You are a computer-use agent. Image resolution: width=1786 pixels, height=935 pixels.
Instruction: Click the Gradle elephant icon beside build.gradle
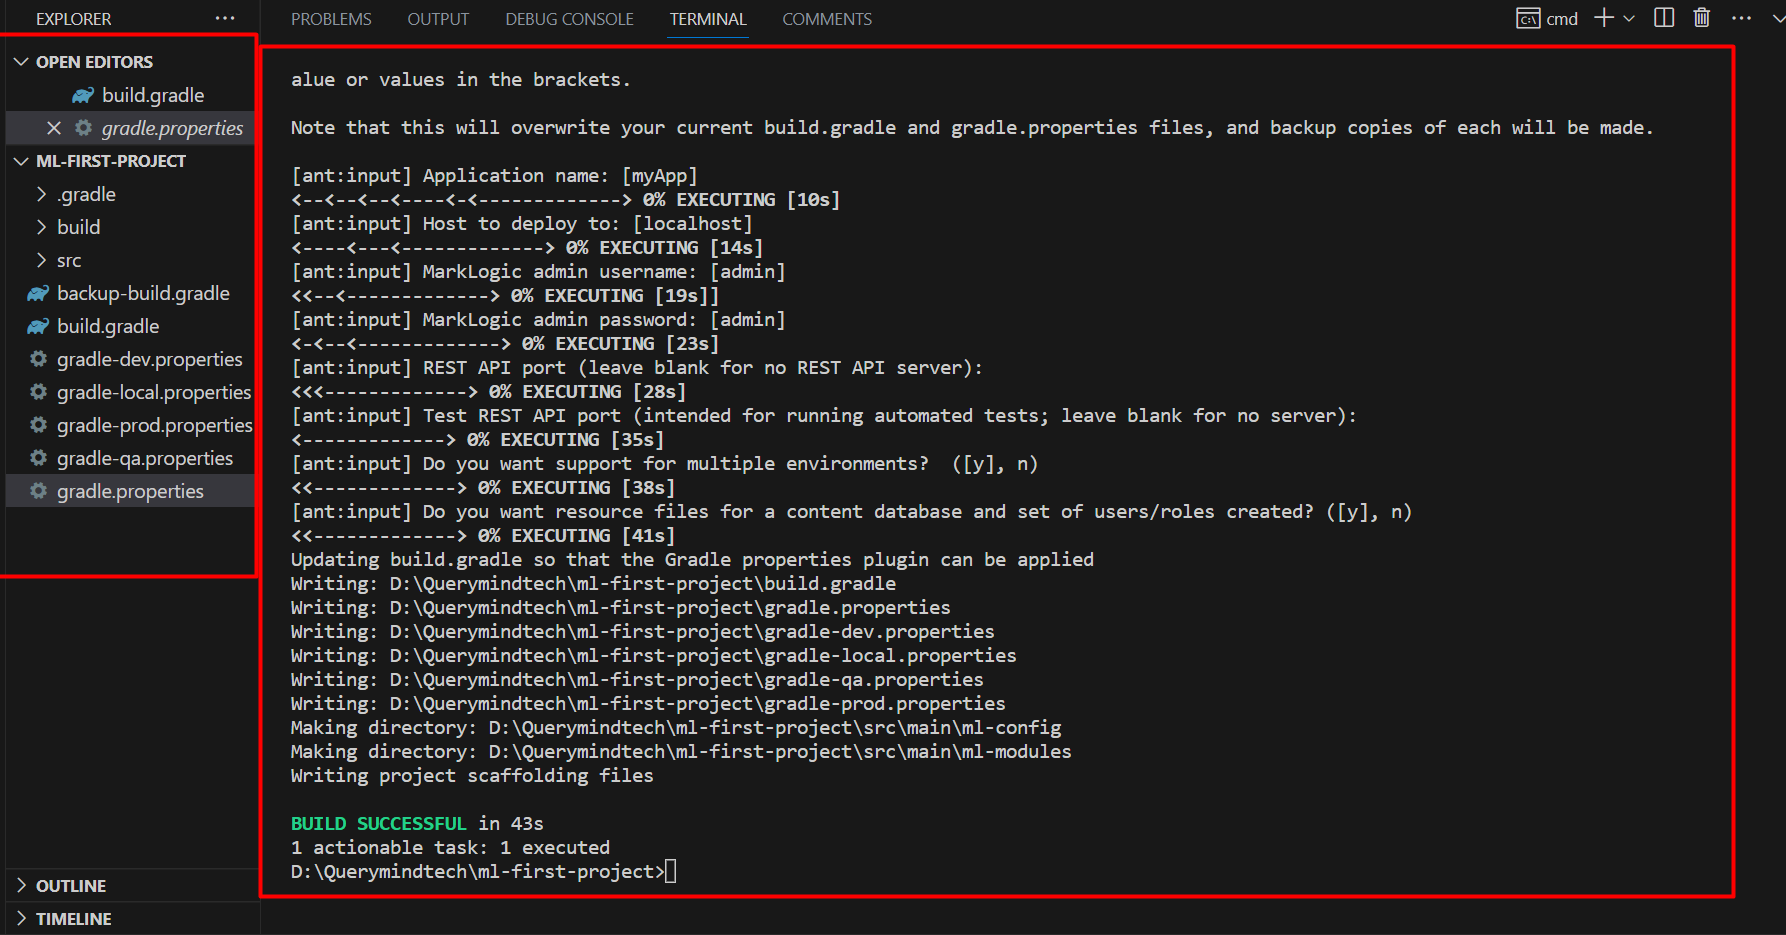[x=83, y=95]
